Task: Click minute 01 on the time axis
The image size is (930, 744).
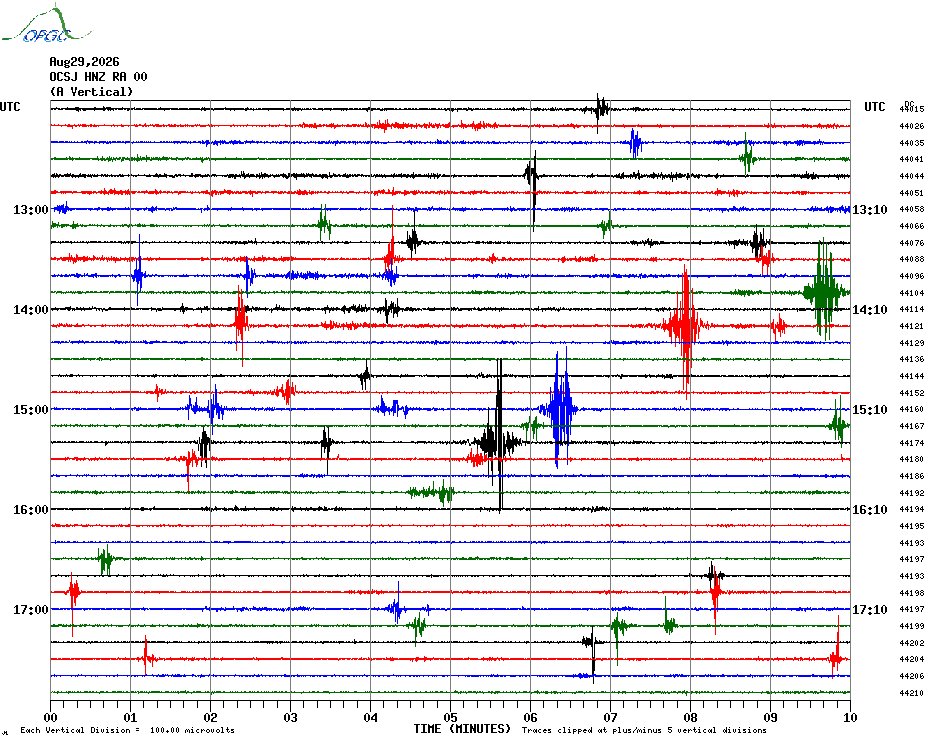Action: point(130,718)
